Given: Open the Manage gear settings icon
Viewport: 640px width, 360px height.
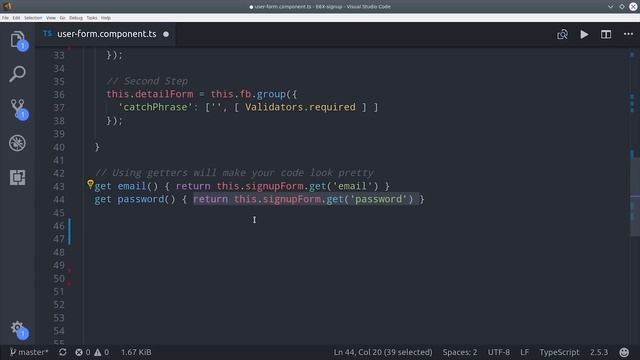Looking at the screenshot, I should (x=17, y=328).
